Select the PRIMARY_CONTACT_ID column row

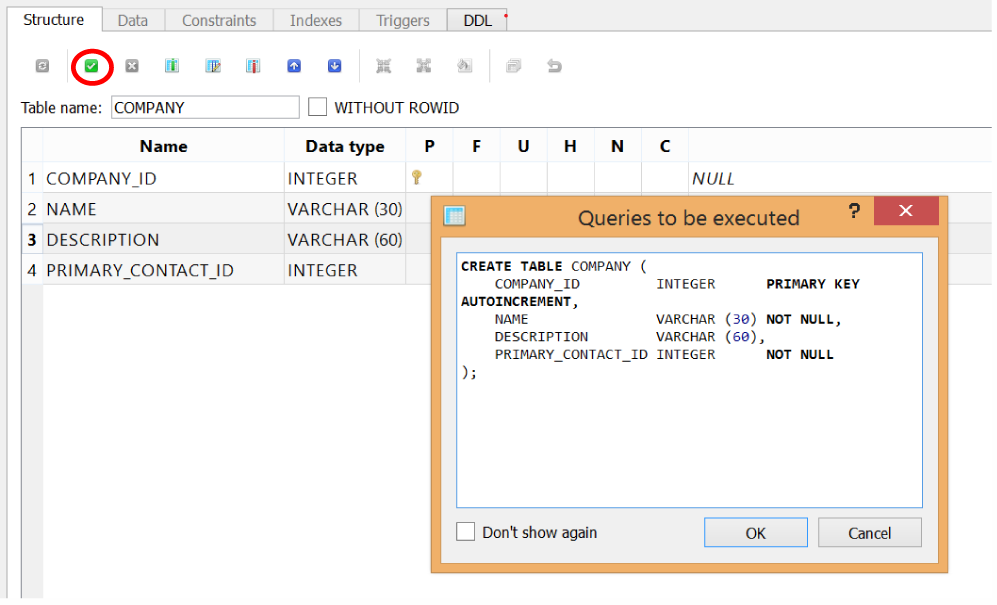click(x=139, y=270)
